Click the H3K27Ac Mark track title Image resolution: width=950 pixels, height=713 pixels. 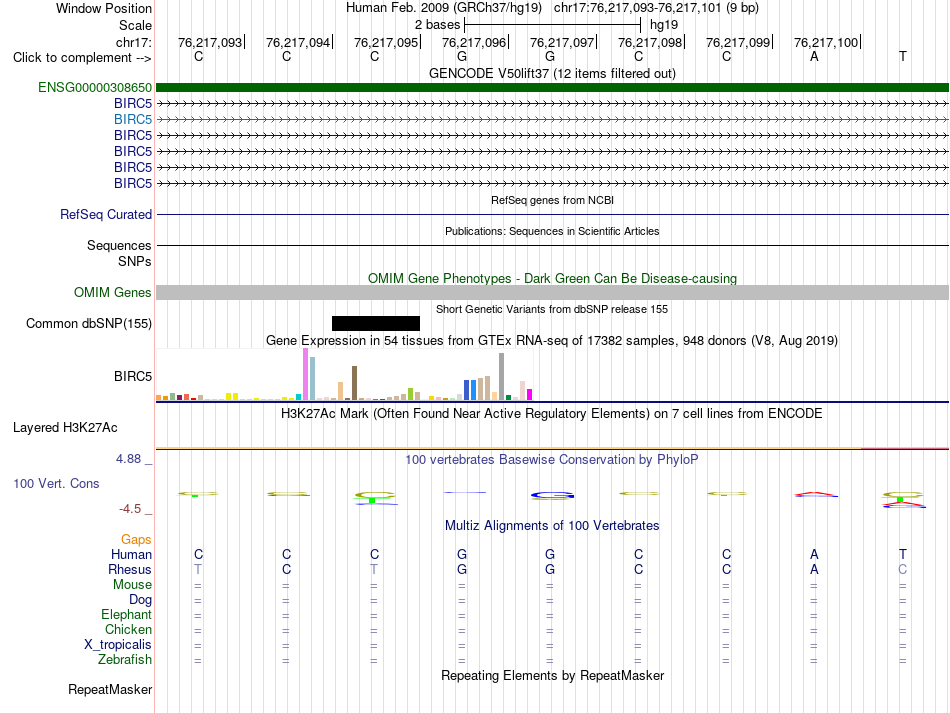pos(552,414)
